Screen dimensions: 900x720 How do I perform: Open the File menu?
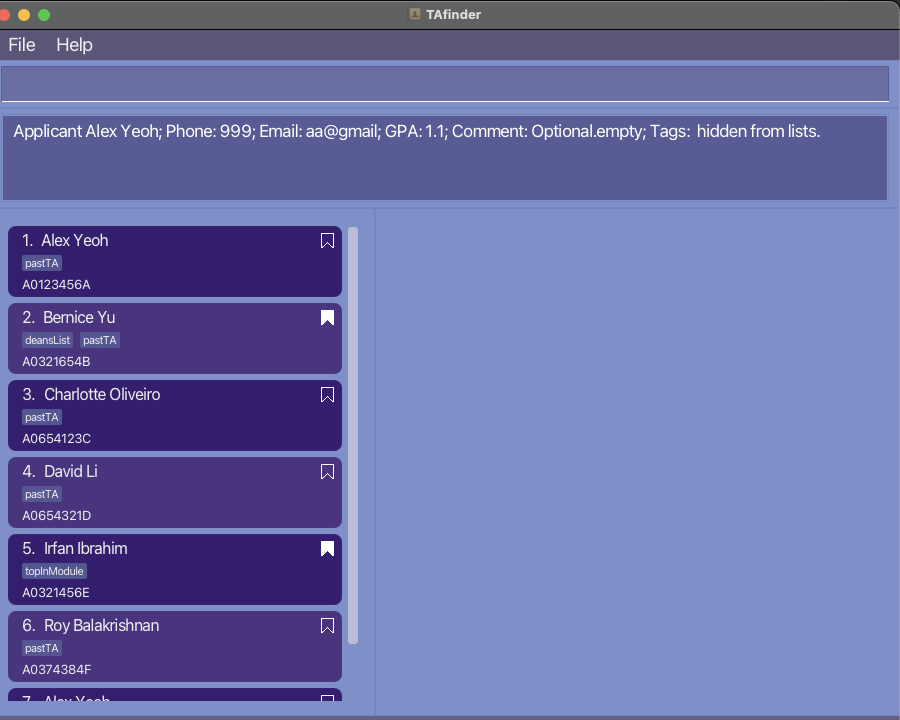click(x=22, y=45)
